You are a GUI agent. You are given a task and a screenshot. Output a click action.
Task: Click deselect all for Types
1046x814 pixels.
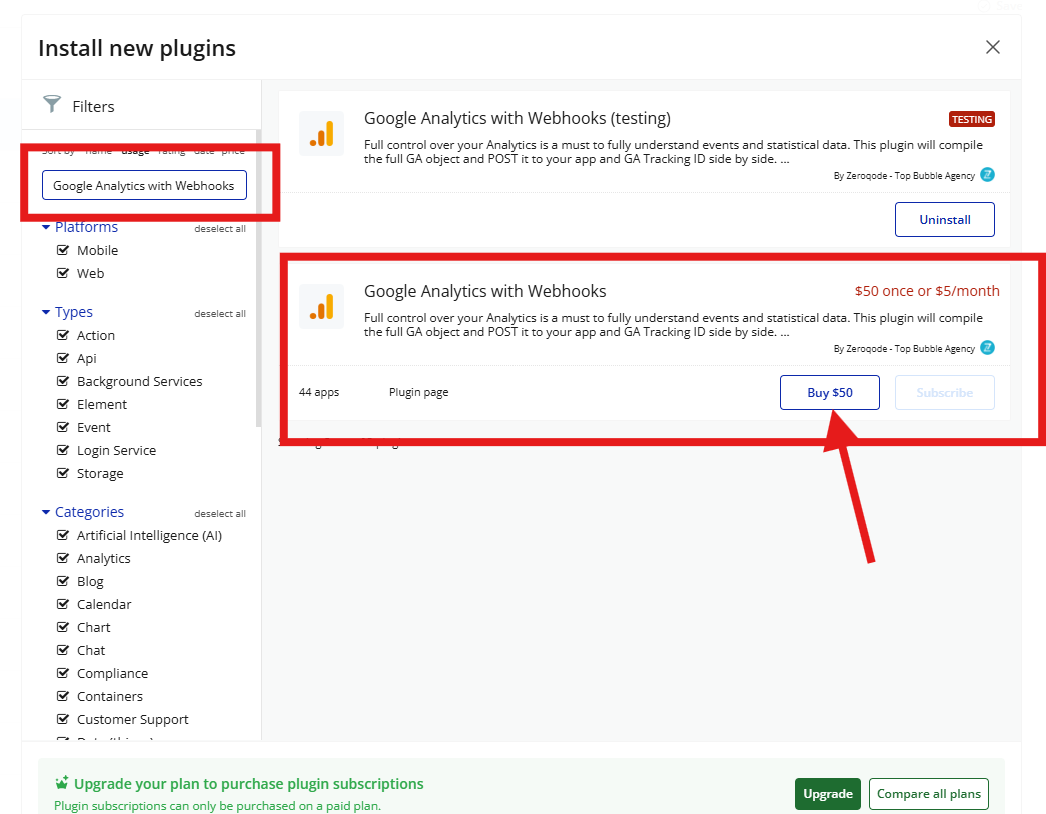point(219,314)
